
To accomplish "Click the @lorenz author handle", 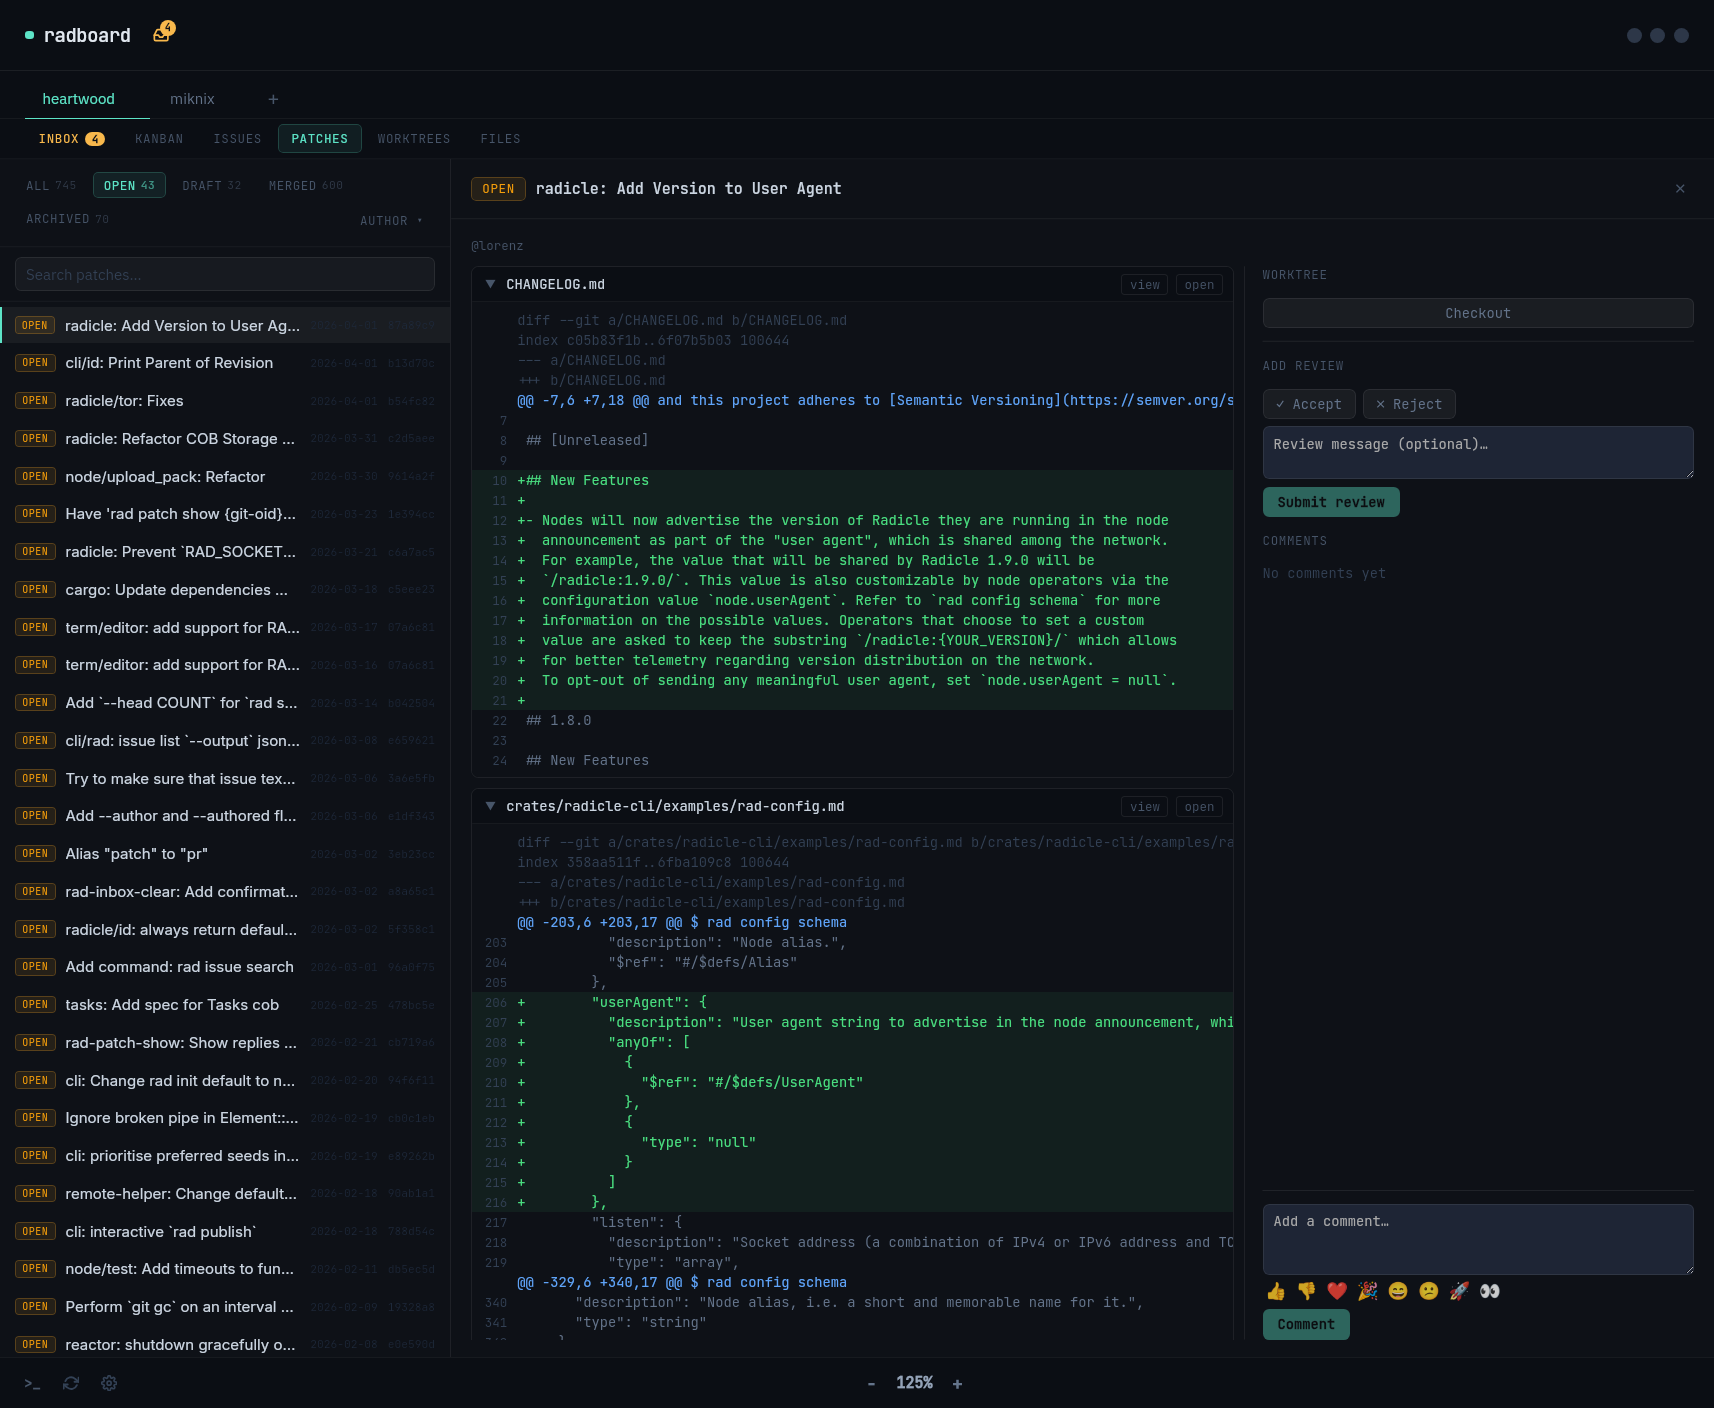I will coord(497,246).
